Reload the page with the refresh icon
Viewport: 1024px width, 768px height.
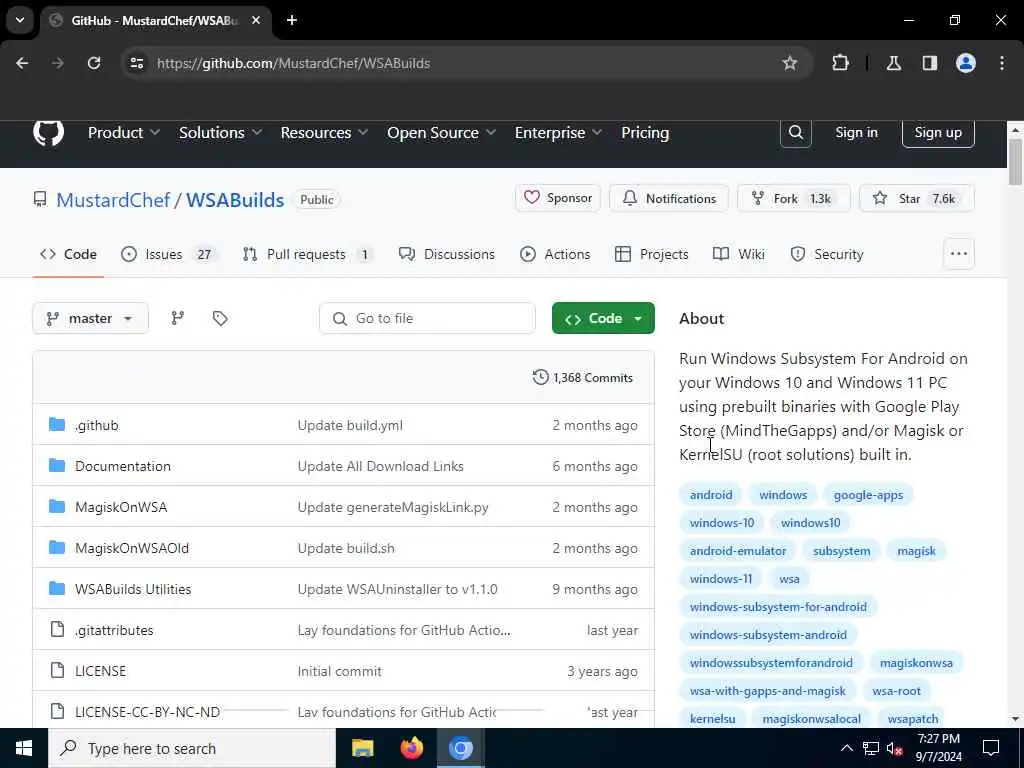(94, 63)
